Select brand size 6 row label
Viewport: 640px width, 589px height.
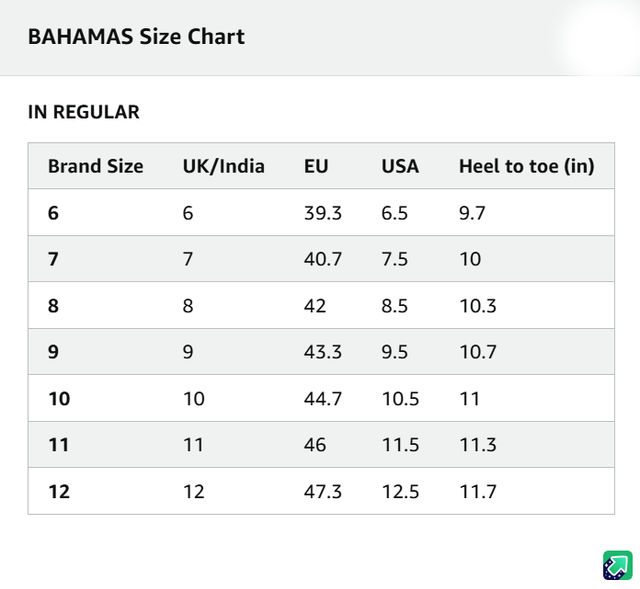coord(53,213)
